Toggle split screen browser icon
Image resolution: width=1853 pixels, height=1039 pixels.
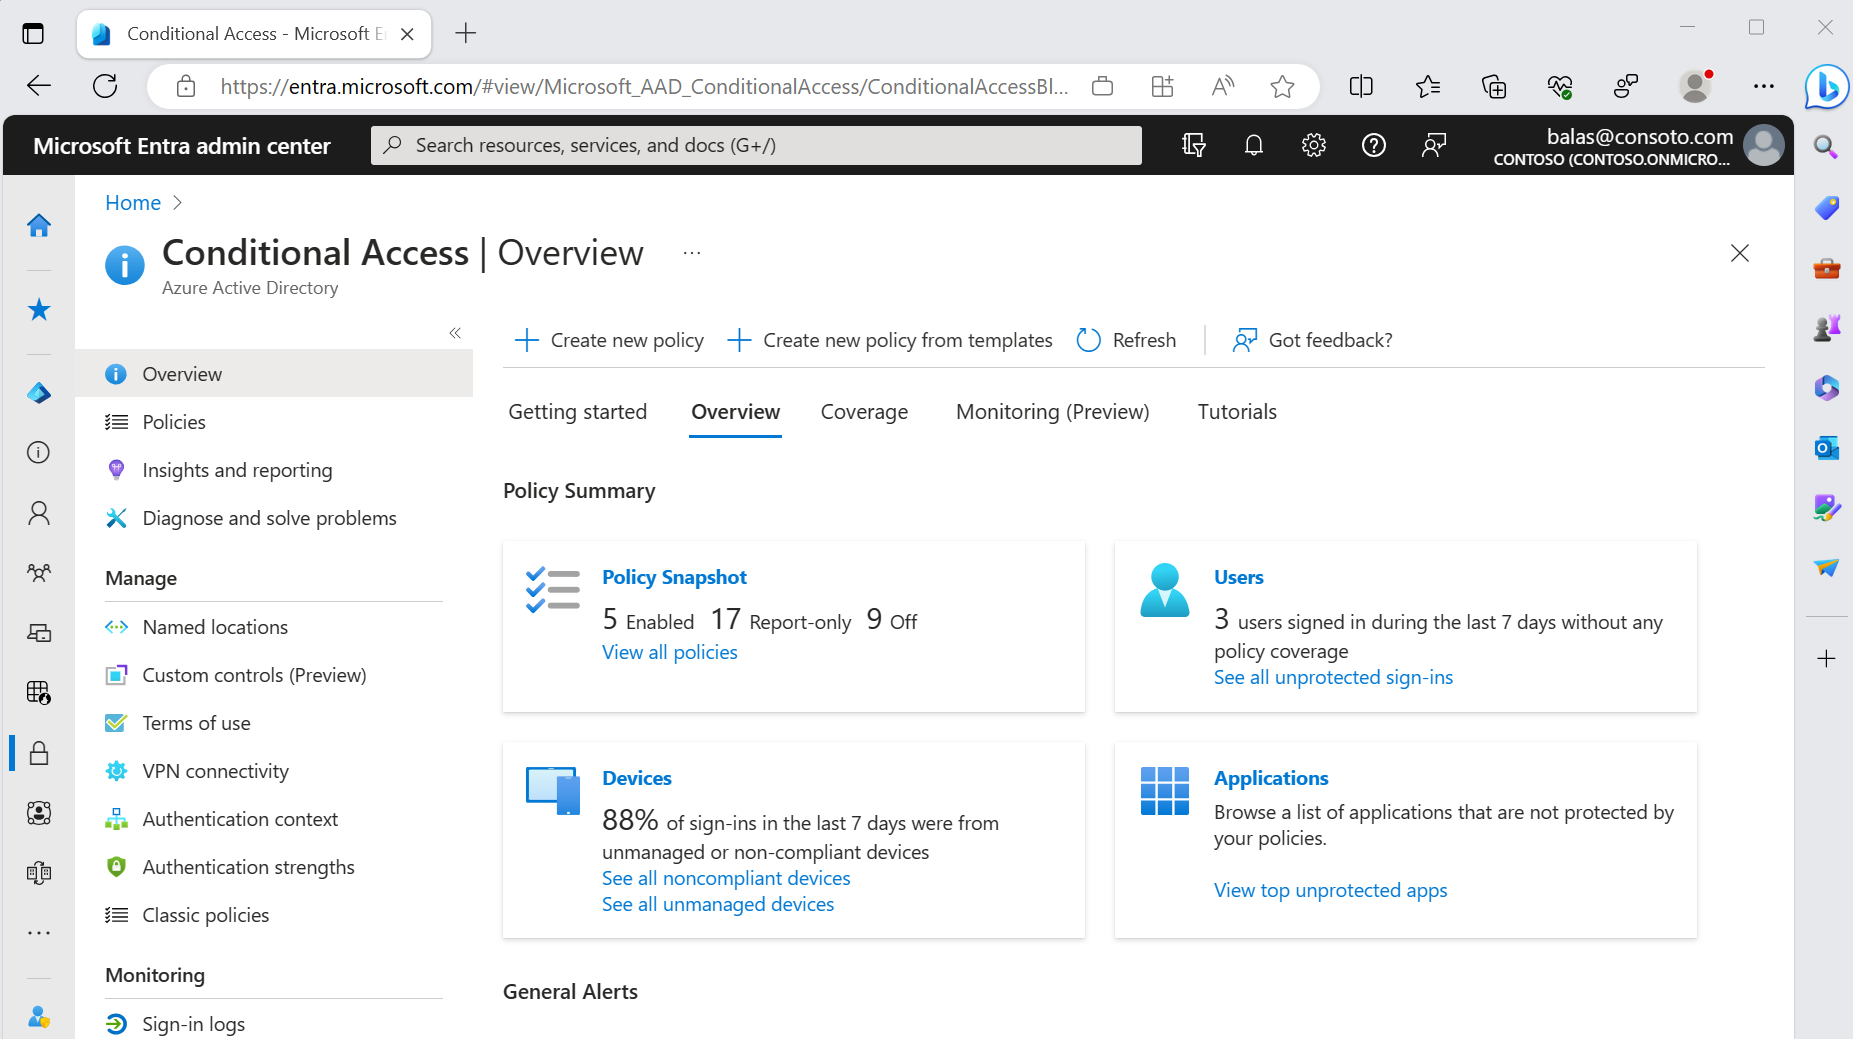pos(1361,86)
